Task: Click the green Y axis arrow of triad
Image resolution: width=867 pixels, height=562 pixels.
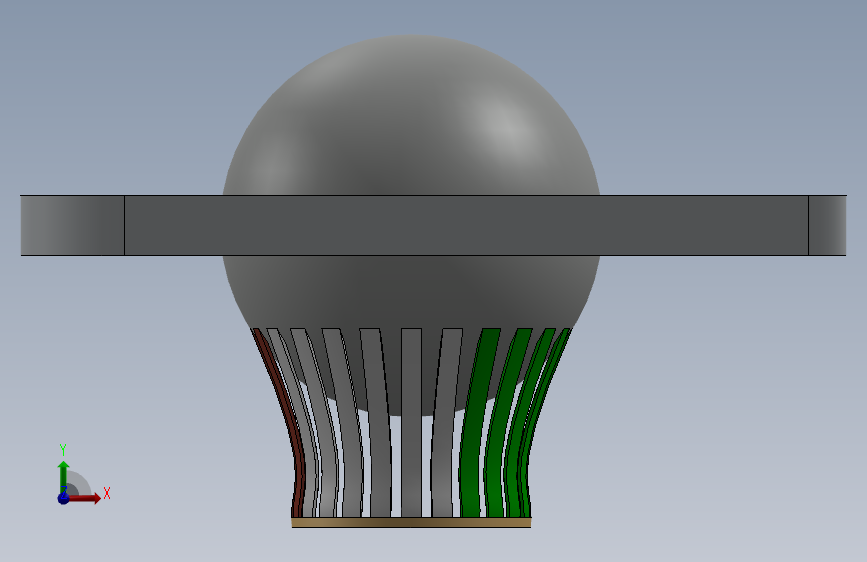Action: [64, 476]
